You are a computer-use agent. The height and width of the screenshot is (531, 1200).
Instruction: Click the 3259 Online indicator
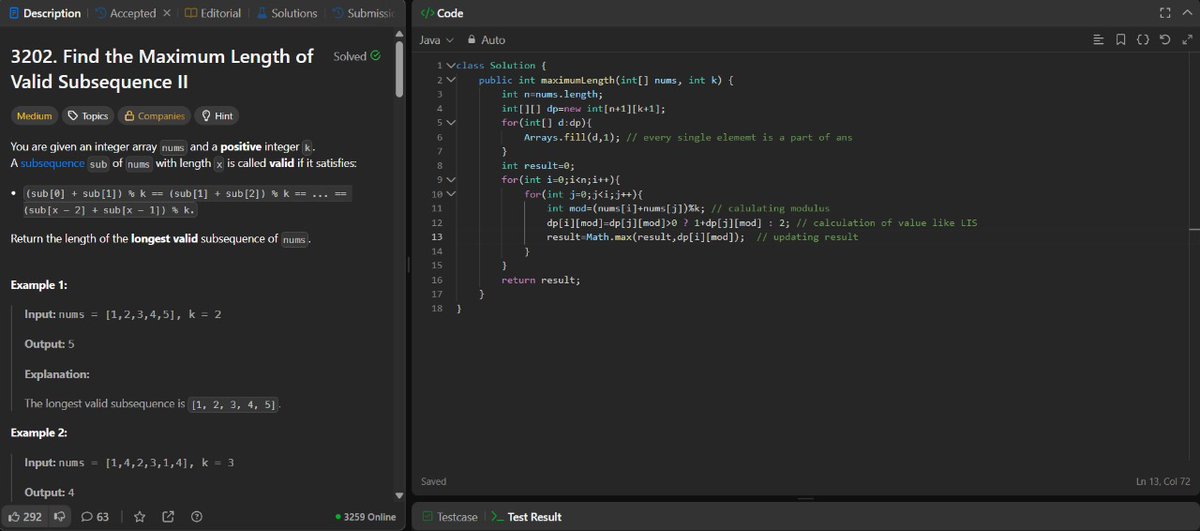(x=365, y=517)
